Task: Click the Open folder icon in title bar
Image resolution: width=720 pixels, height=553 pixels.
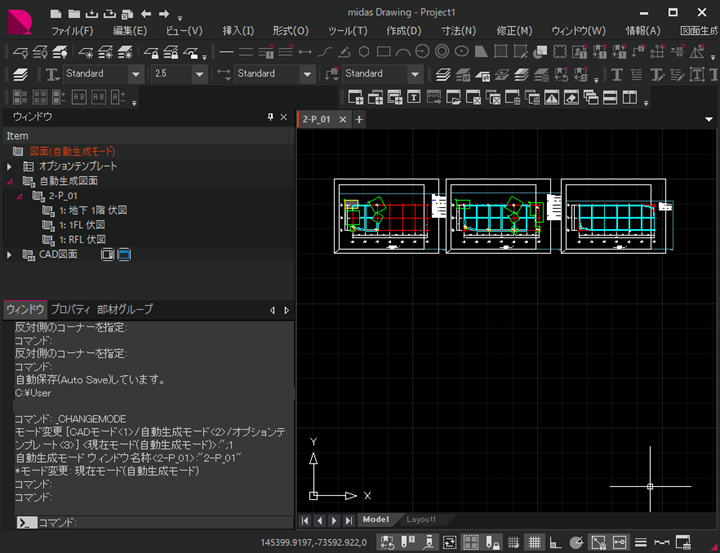Action: tap(74, 14)
